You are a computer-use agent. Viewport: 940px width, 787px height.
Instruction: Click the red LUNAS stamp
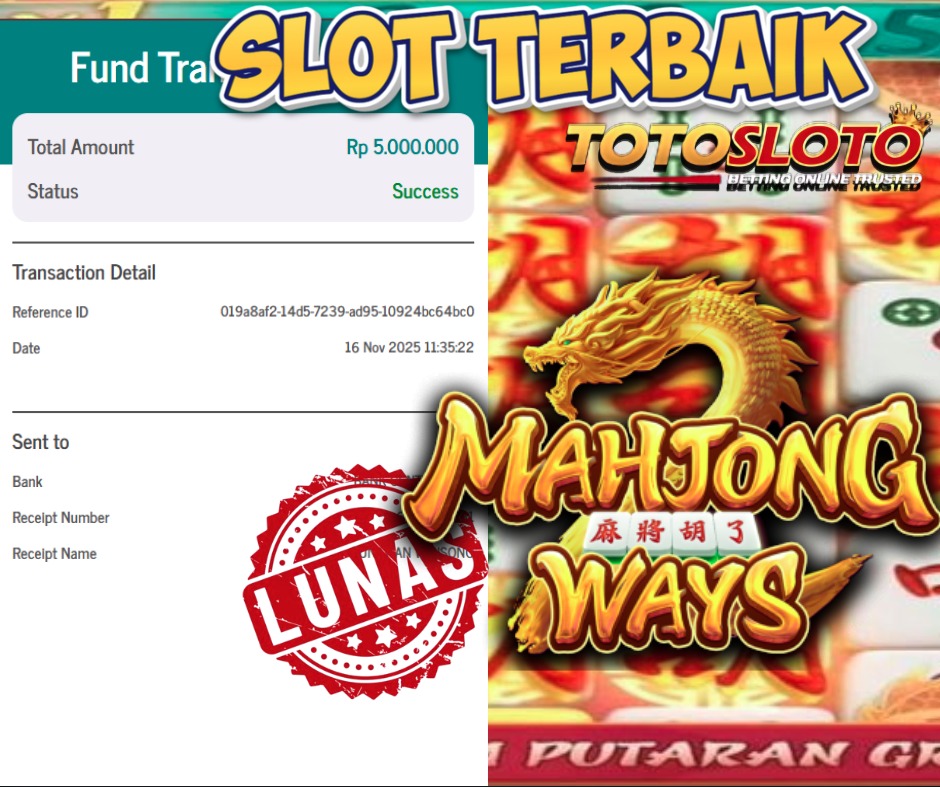[x=366, y=580]
